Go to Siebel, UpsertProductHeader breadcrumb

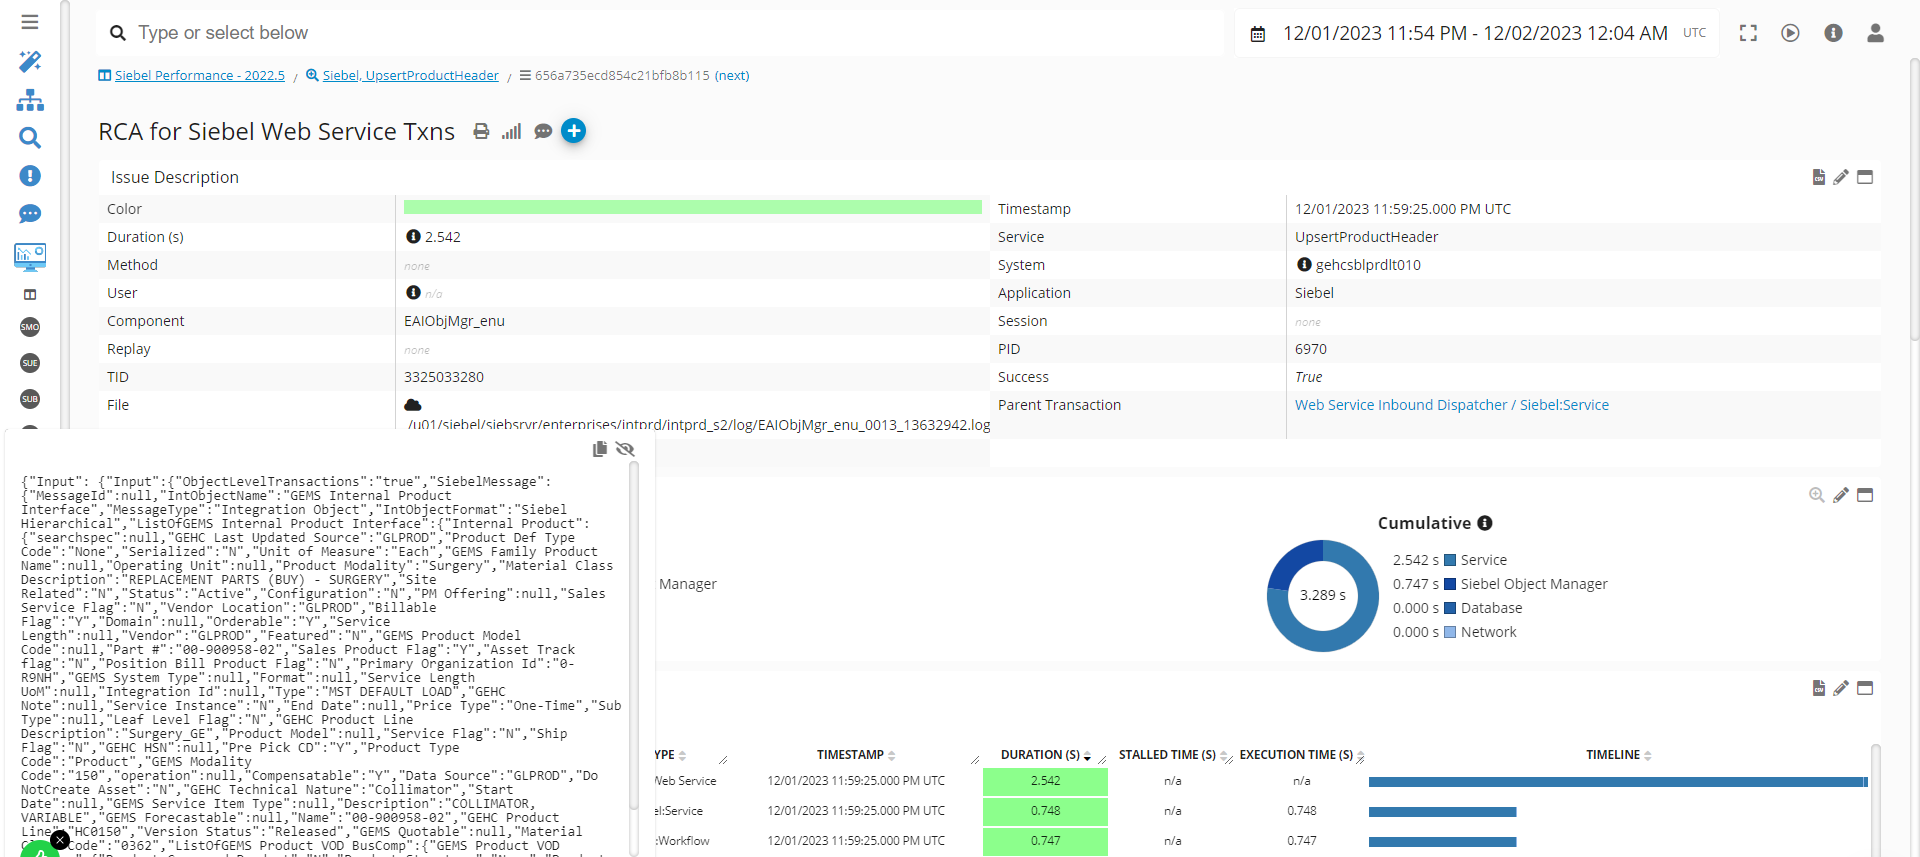coord(410,76)
